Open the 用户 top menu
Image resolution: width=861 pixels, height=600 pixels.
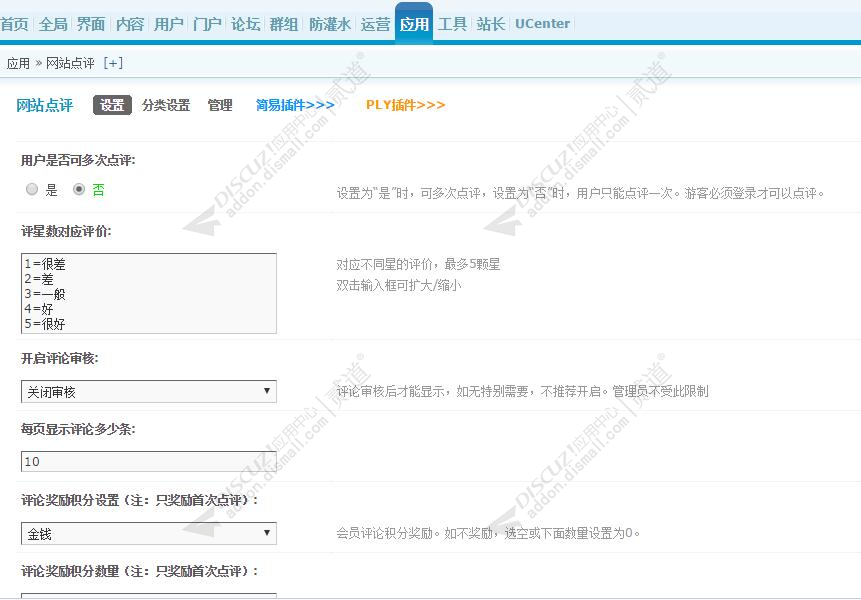[169, 24]
